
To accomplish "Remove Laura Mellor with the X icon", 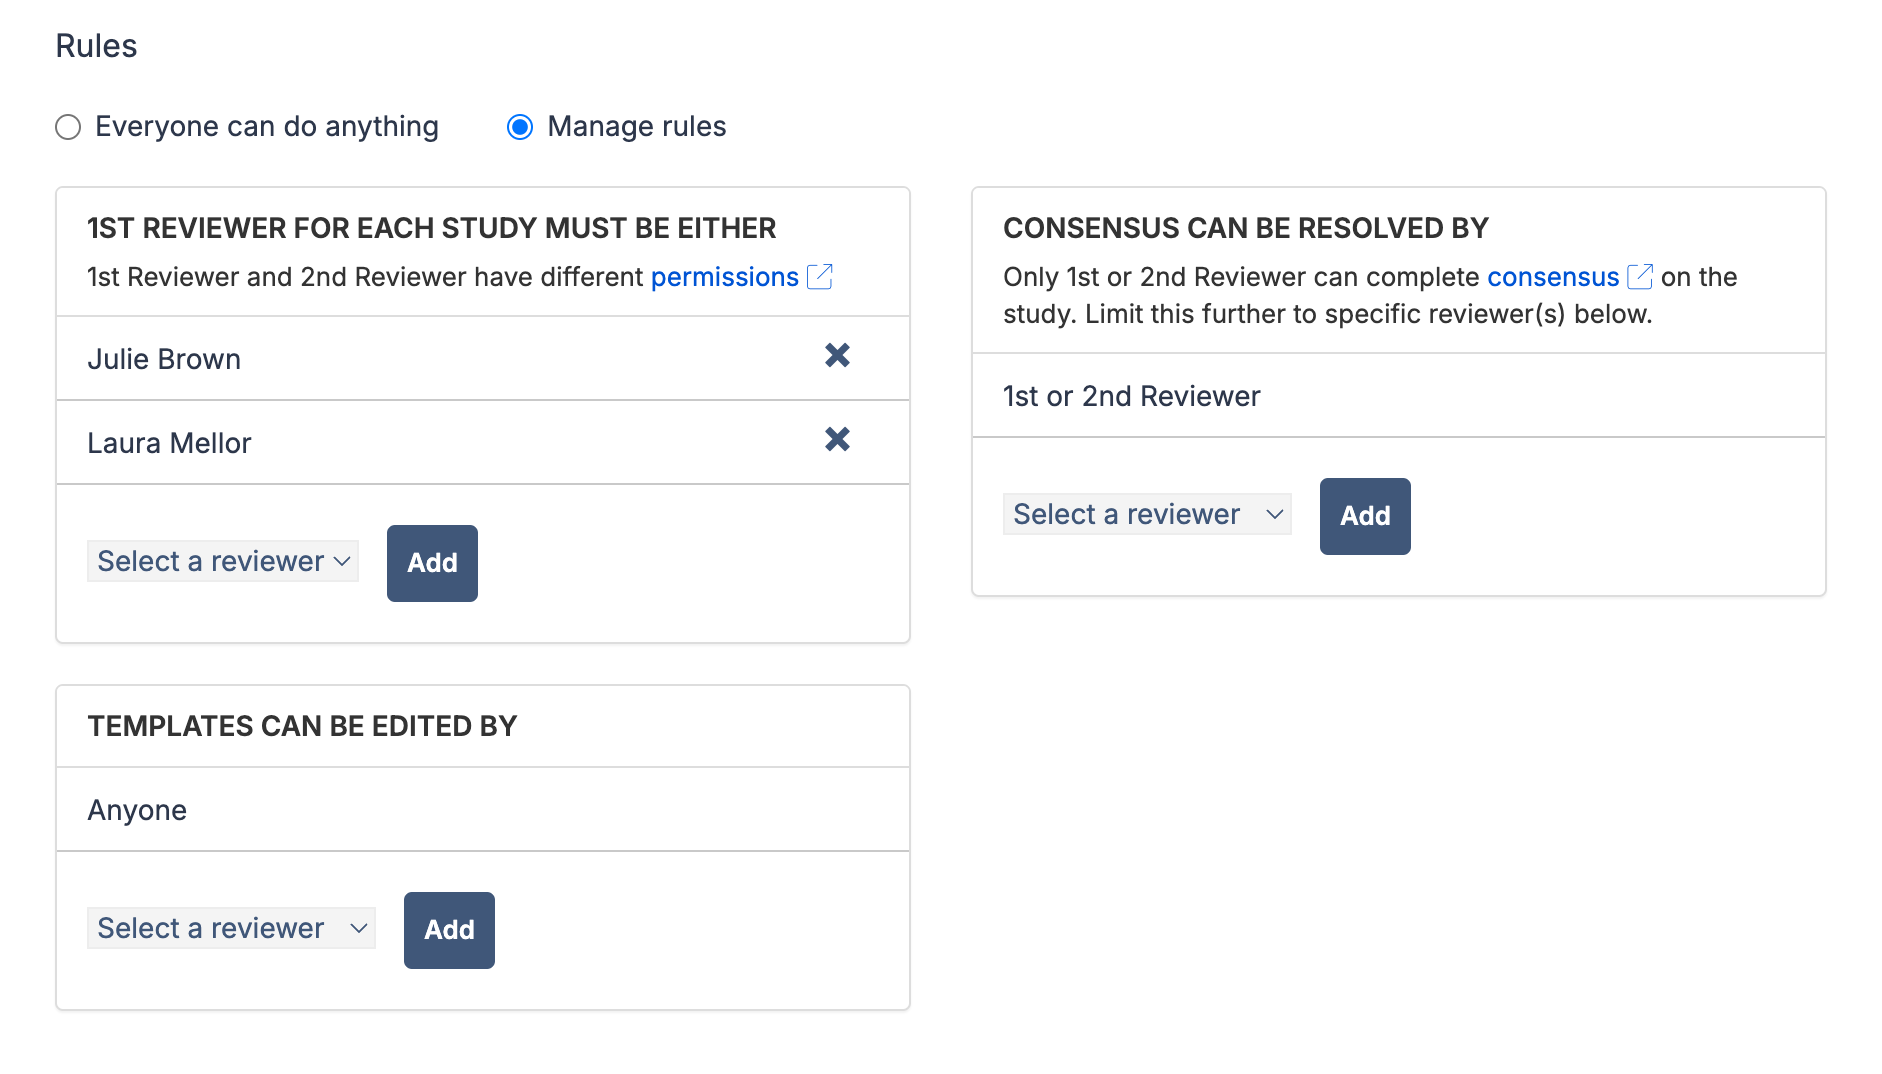I will 837,440.
